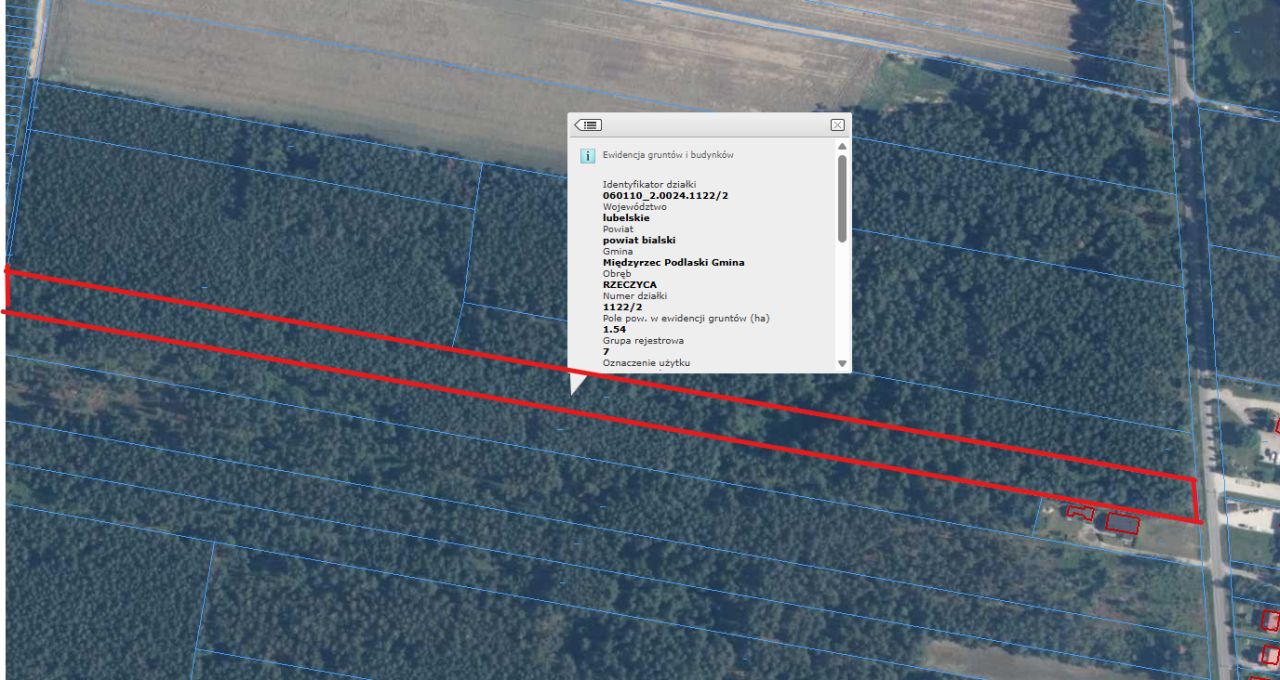Click the registry group value 7

606,351
